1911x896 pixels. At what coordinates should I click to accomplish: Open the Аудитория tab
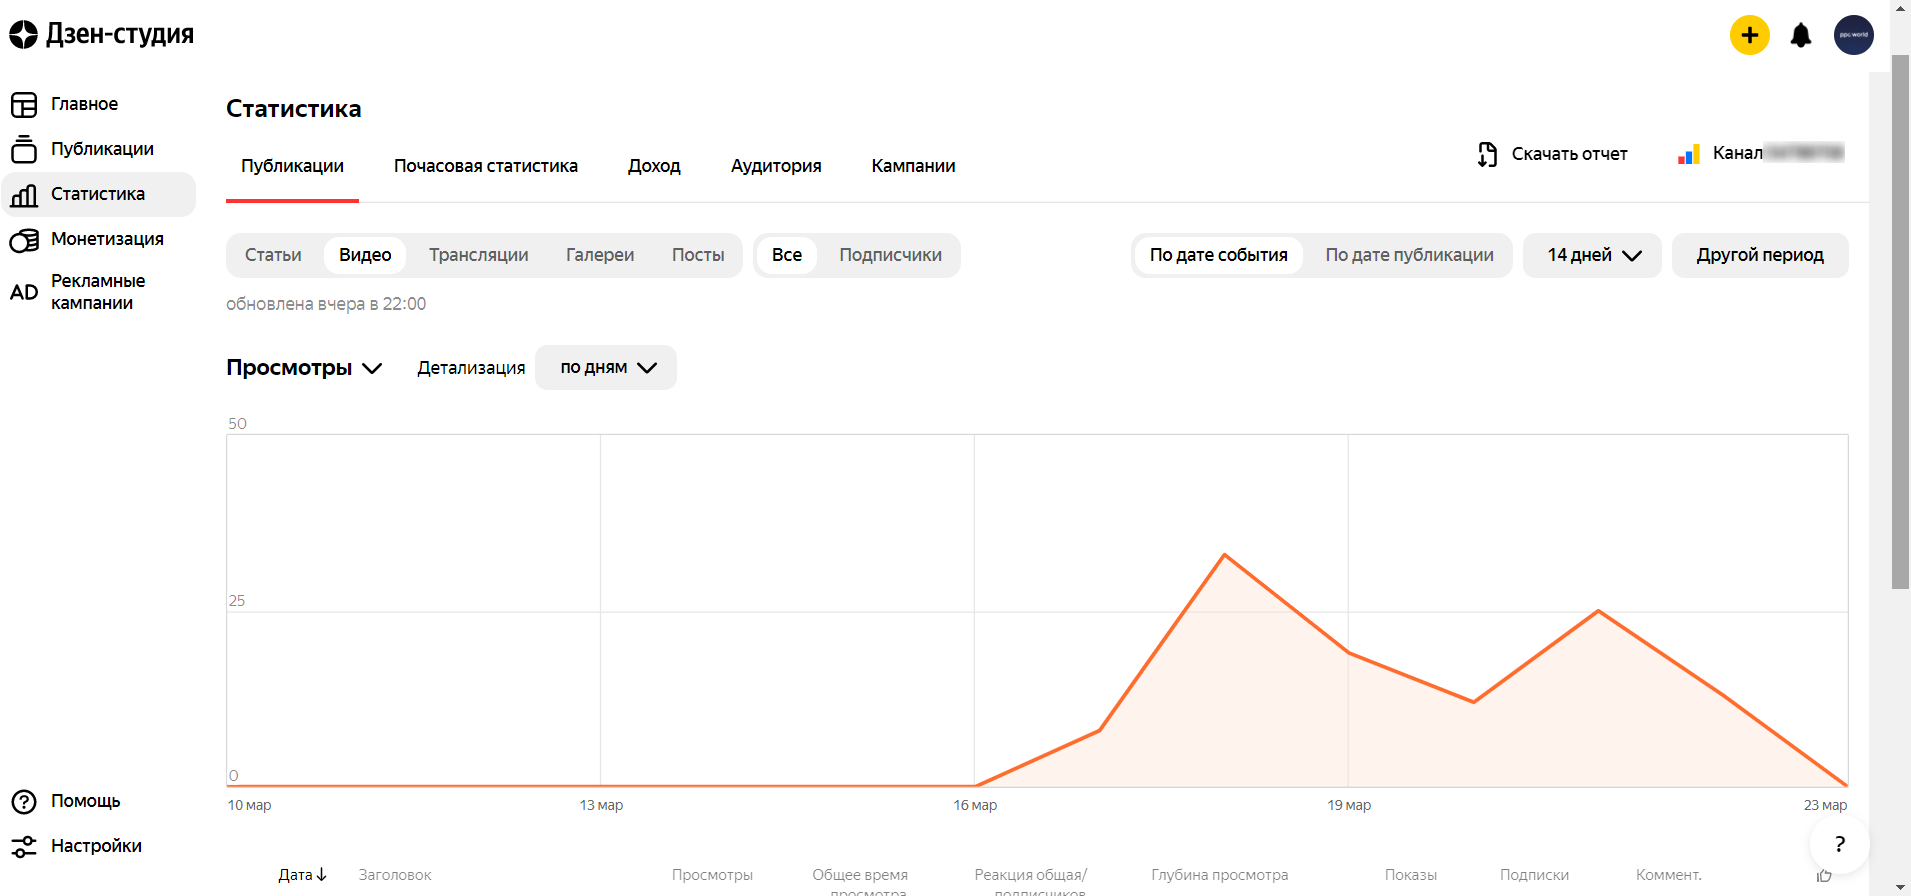coord(775,166)
